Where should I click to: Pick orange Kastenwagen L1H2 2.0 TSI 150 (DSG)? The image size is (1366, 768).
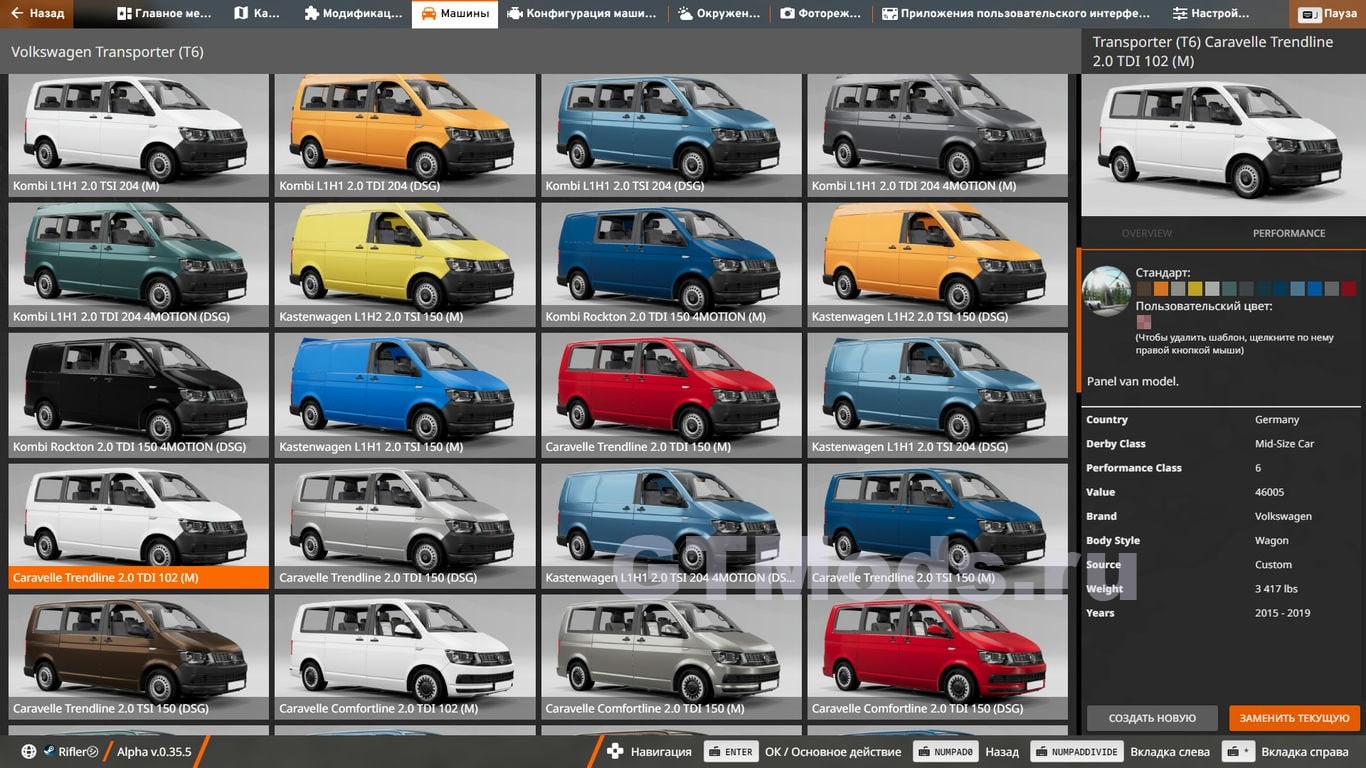tap(938, 265)
